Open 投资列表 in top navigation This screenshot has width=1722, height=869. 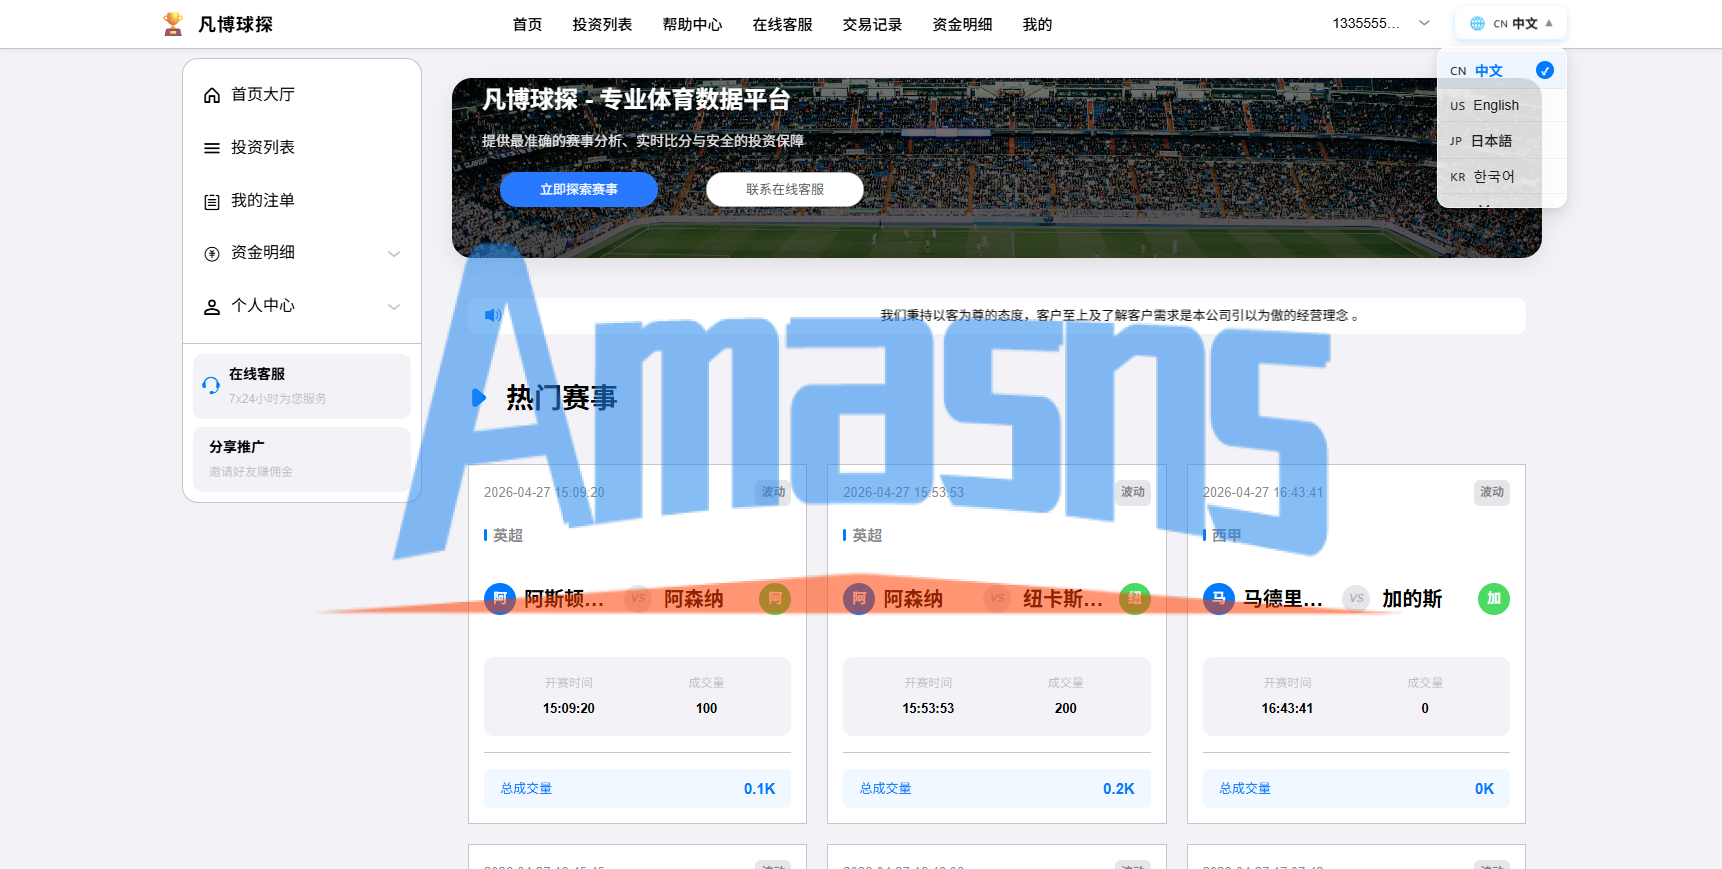(602, 24)
